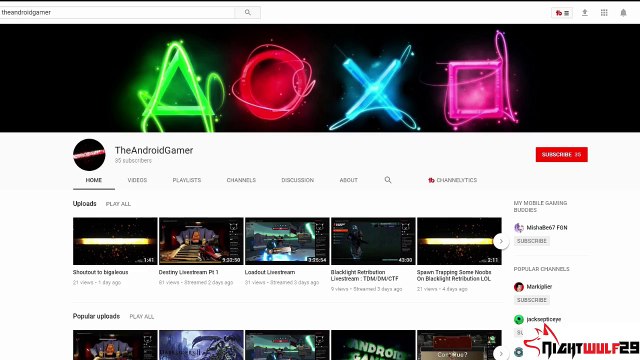Switch to the Home tab

pyautogui.click(x=94, y=180)
